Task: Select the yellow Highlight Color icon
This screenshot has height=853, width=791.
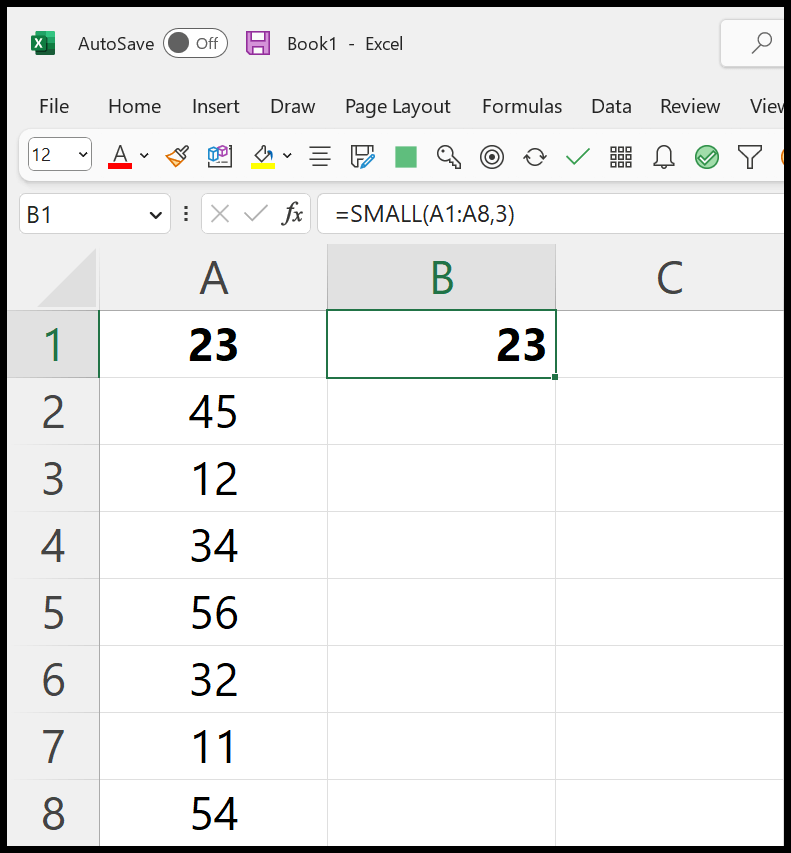Action: tap(262, 155)
